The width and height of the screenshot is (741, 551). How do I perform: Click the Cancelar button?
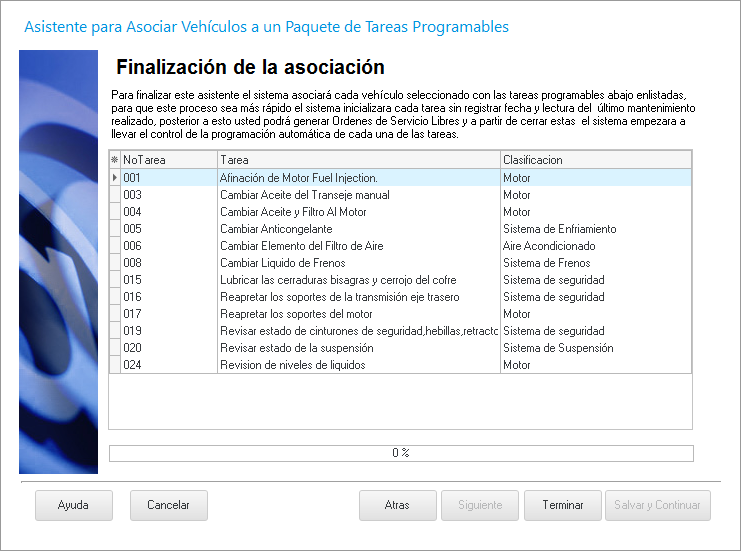(168, 505)
